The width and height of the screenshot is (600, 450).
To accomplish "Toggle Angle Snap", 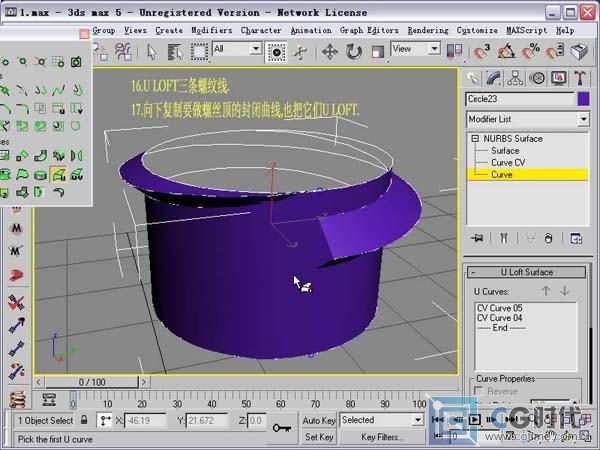I will click(506, 51).
